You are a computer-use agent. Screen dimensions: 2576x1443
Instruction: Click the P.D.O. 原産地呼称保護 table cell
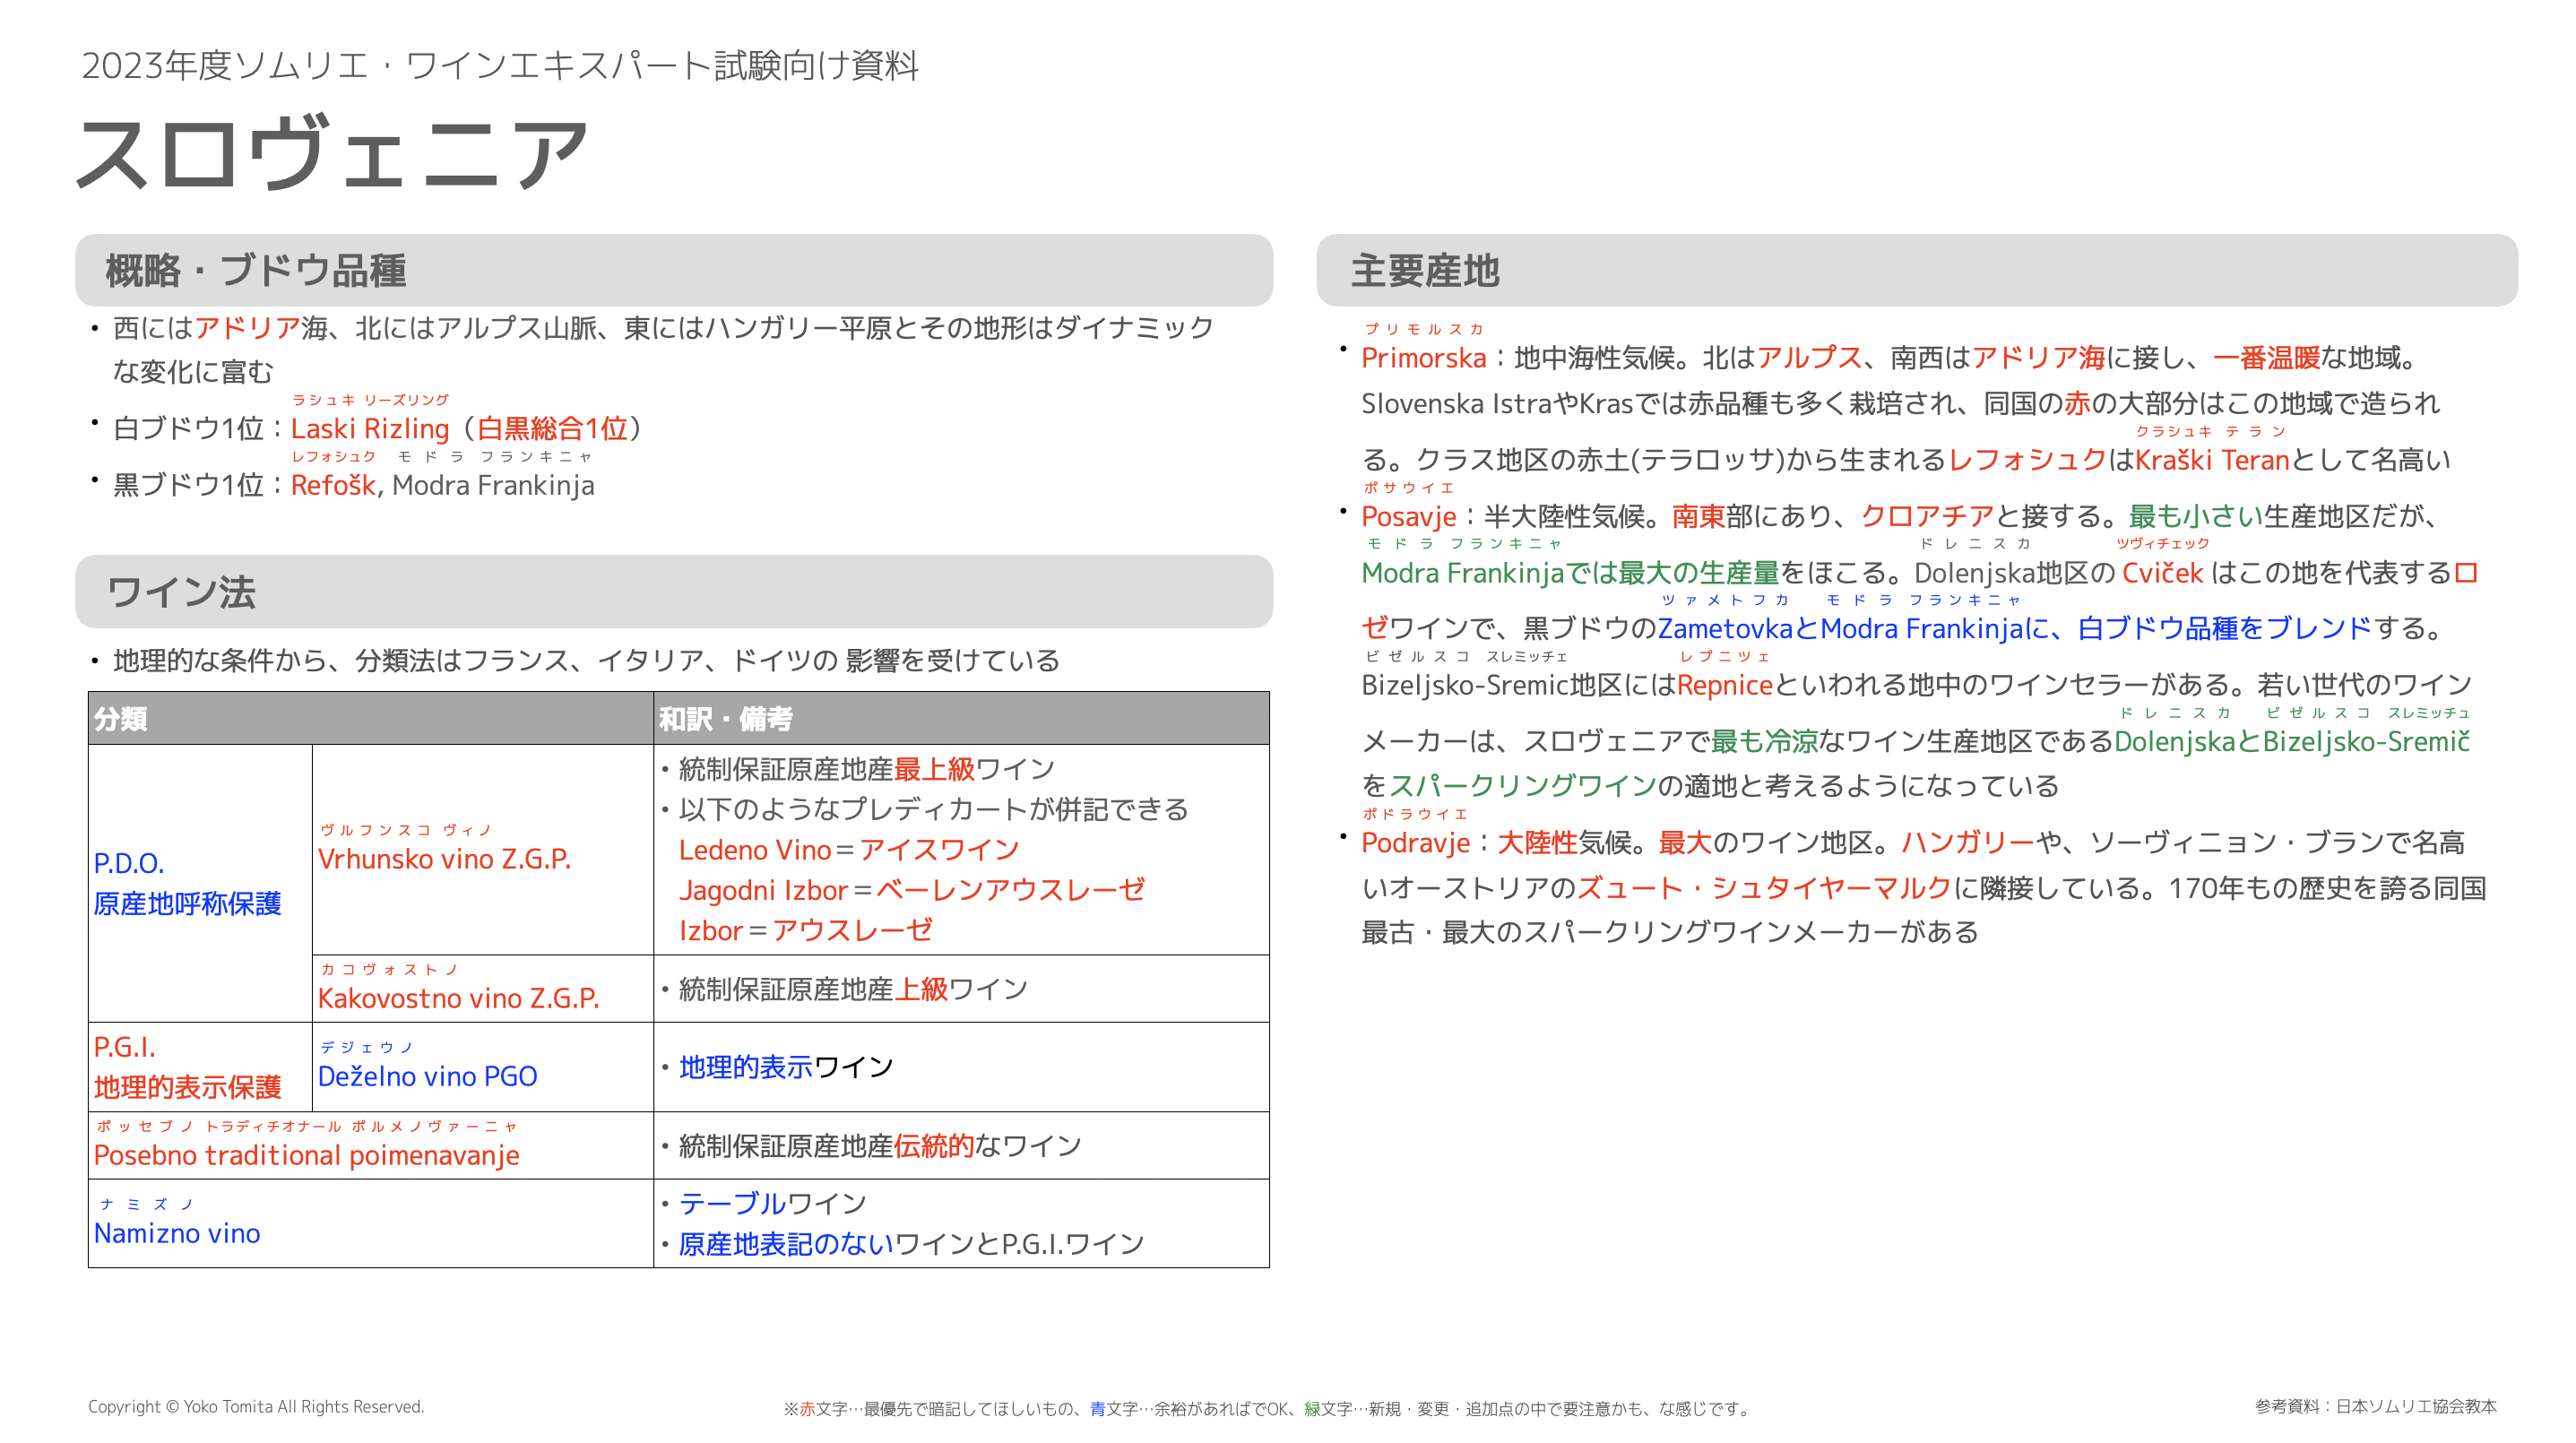(x=200, y=883)
